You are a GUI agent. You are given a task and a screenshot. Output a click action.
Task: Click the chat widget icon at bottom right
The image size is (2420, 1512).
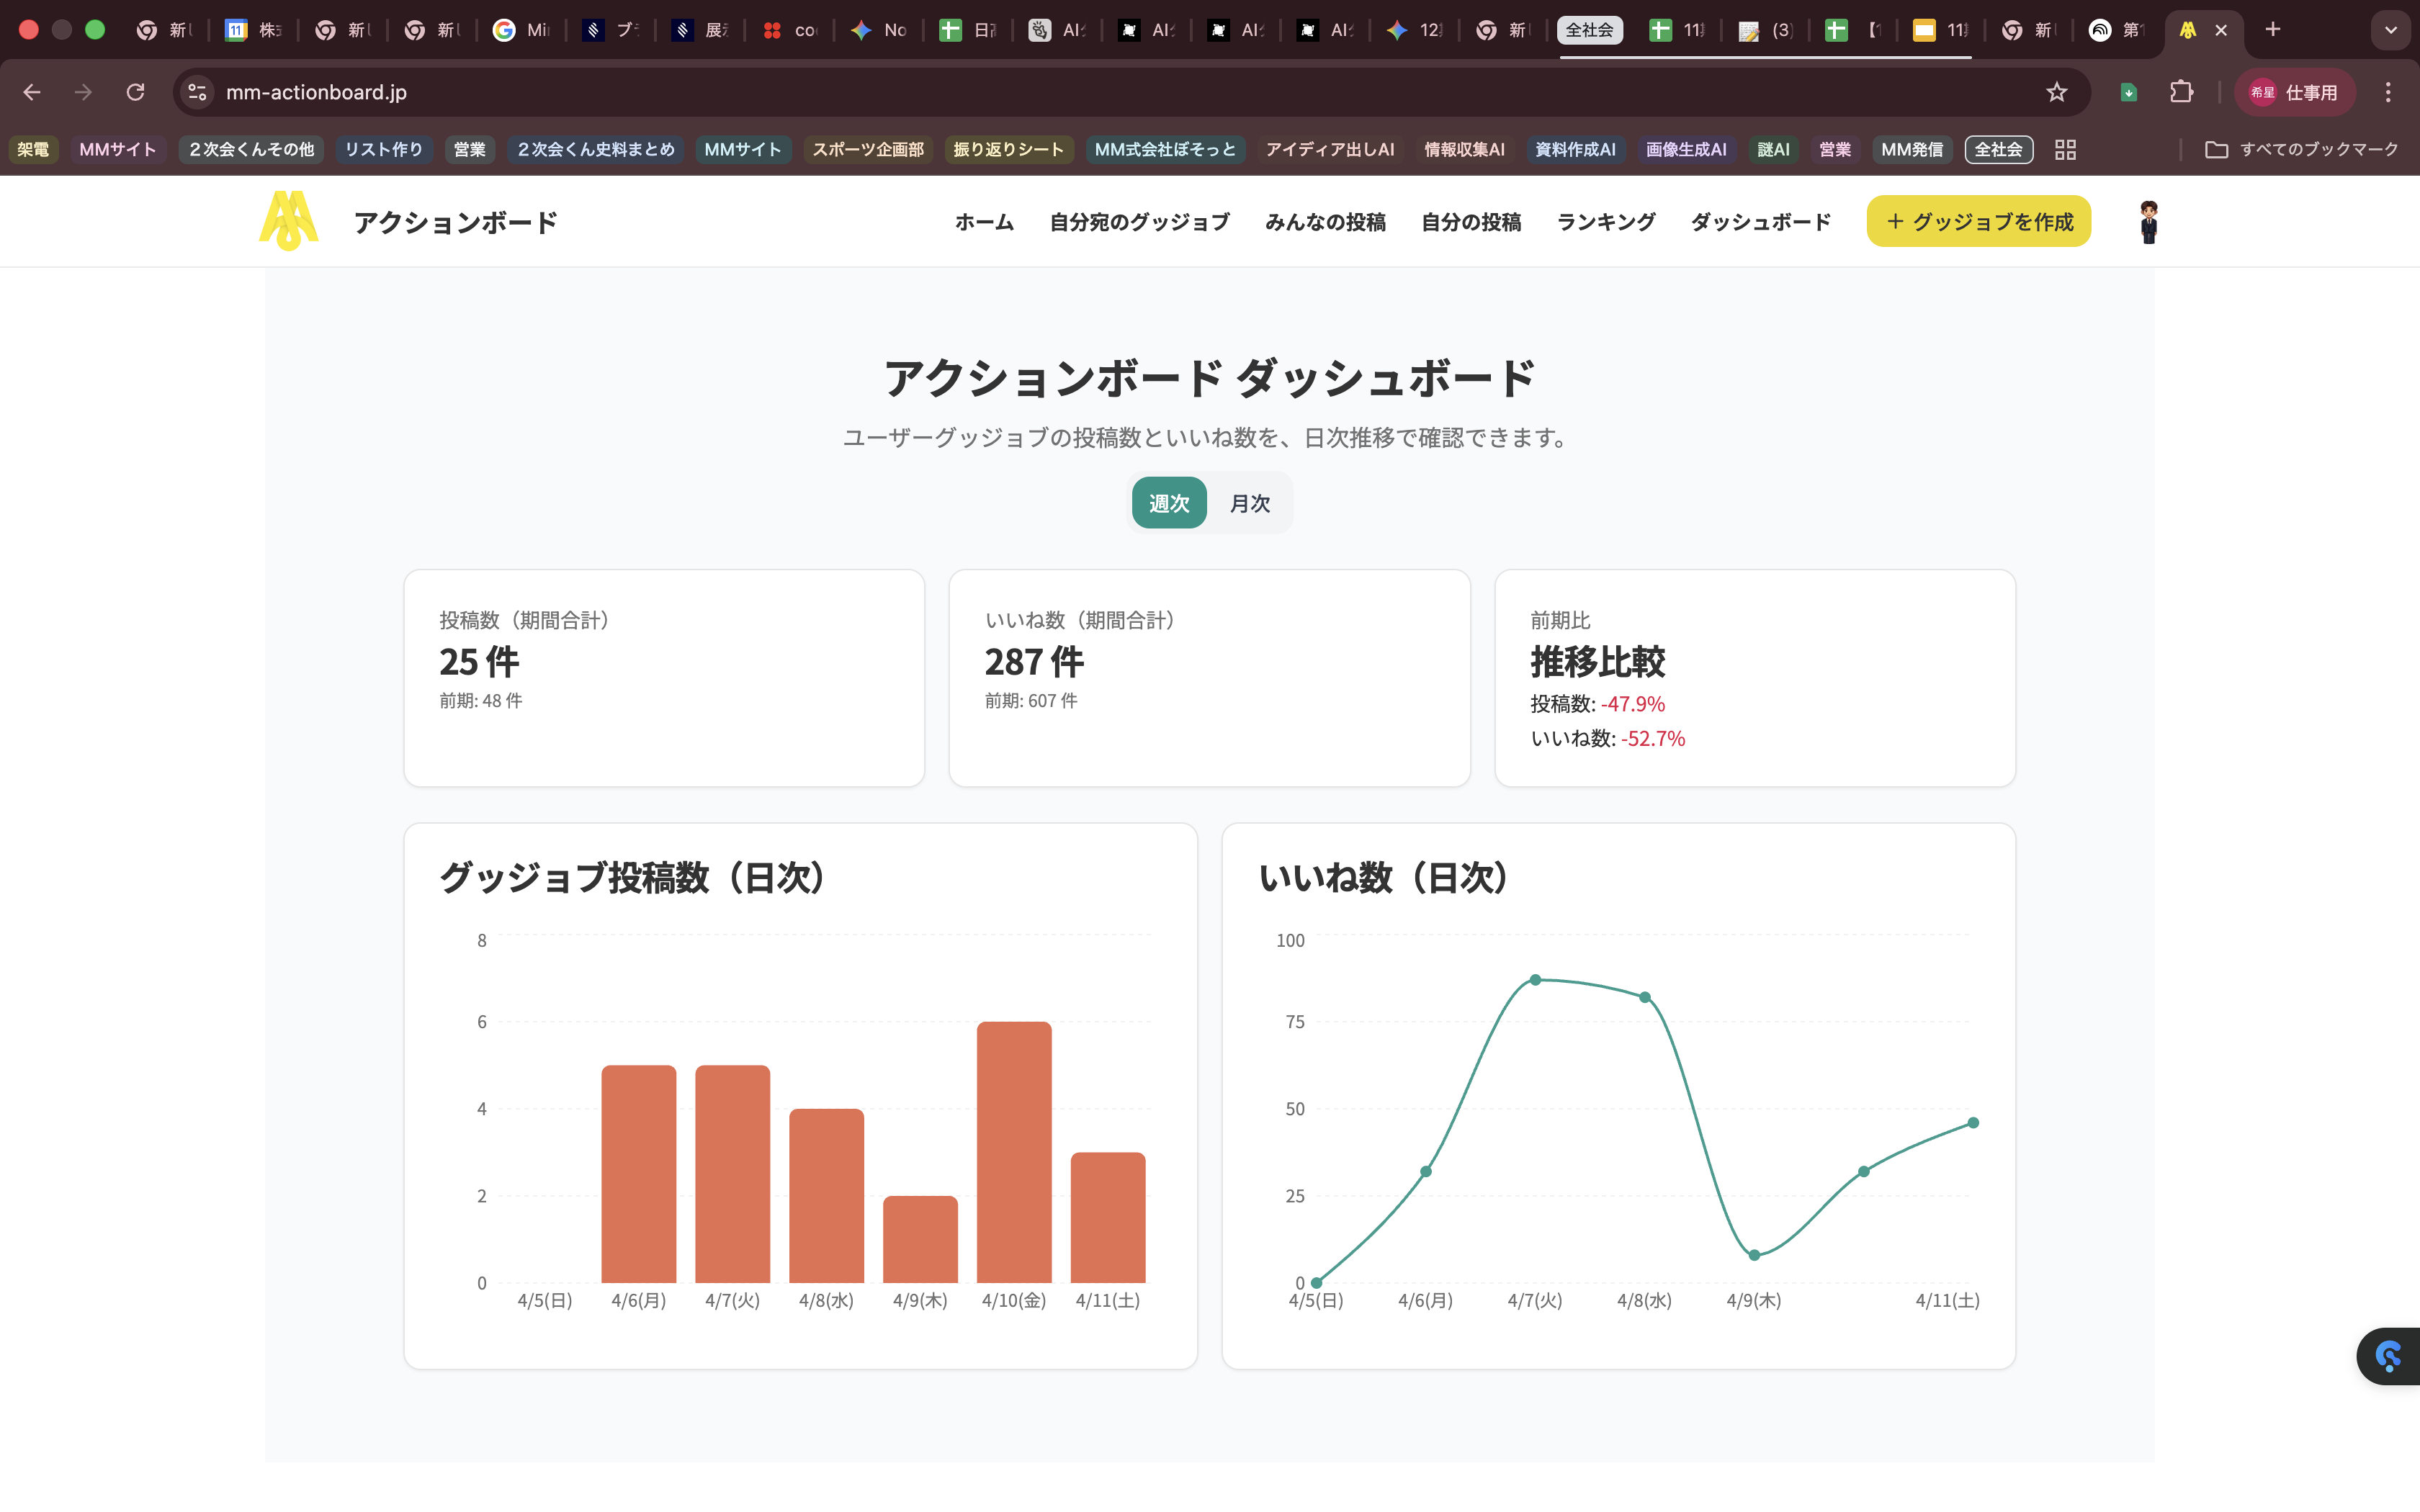point(2389,1356)
